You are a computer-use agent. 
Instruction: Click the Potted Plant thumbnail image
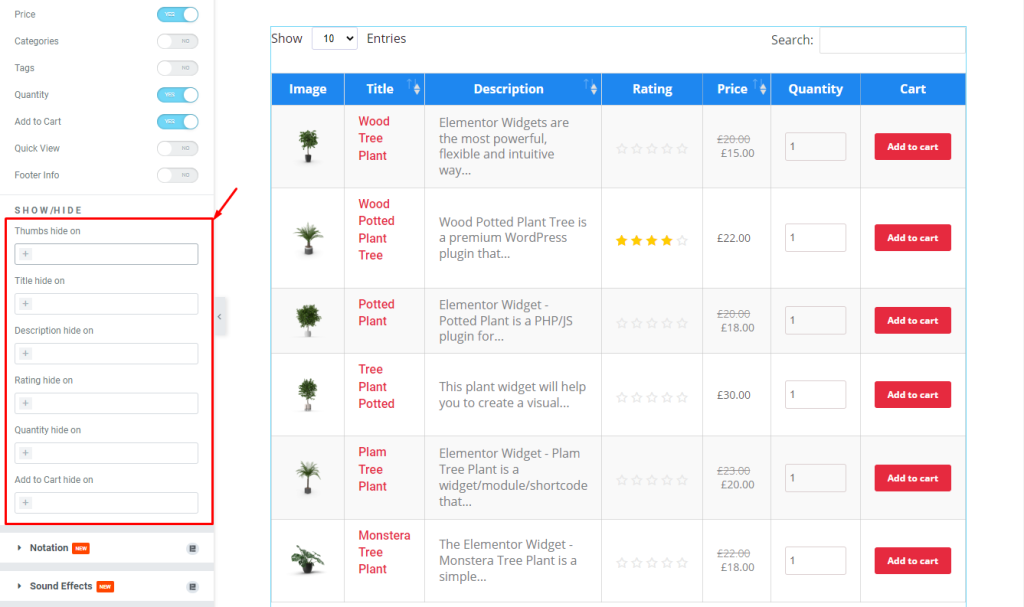click(x=308, y=320)
